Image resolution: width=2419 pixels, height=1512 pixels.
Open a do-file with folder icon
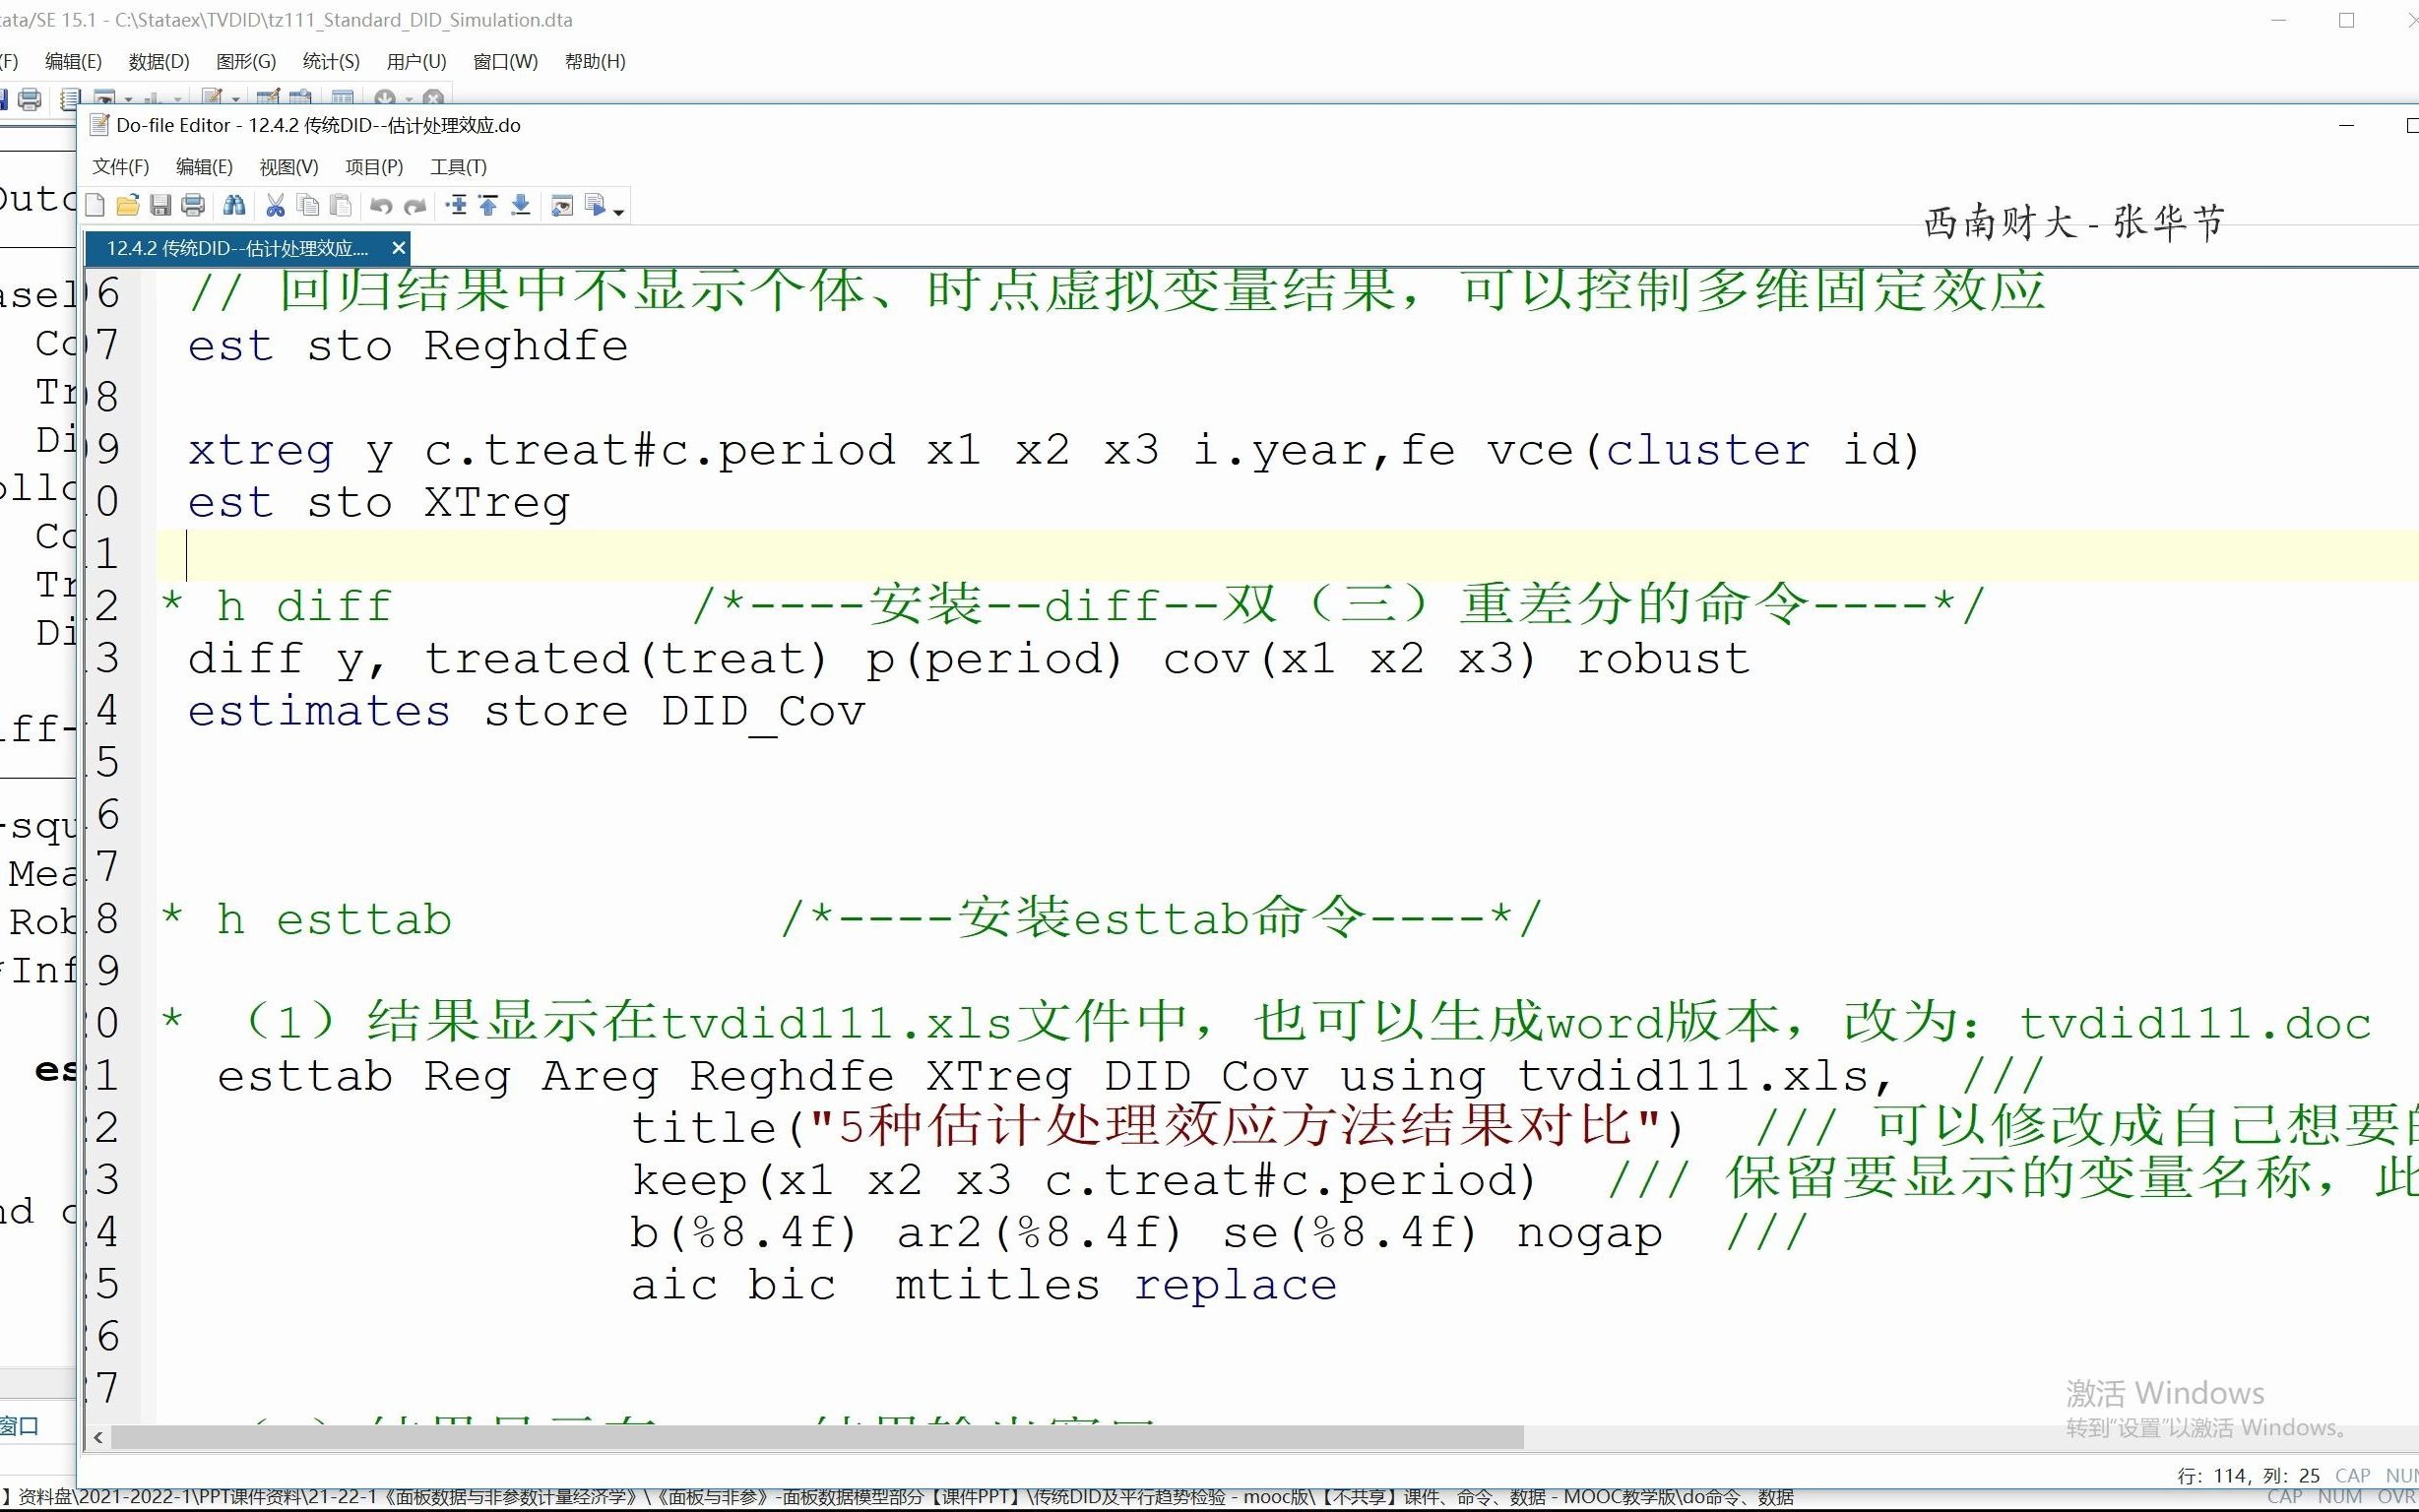pos(127,206)
